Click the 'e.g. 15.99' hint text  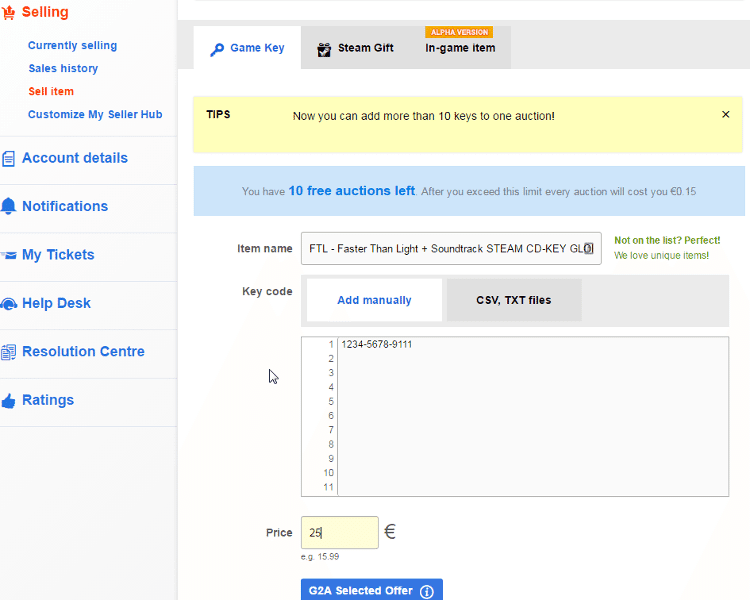(x=320, y=557)
